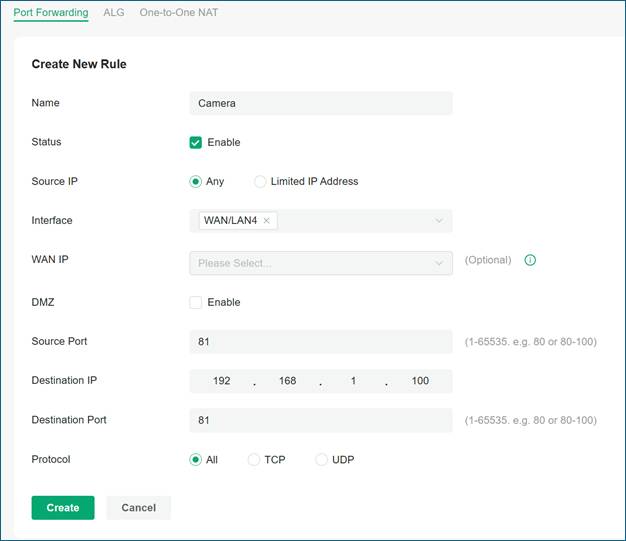
Task: Expand the Interface dropdown arrow
Action: [x=439, y=221]
